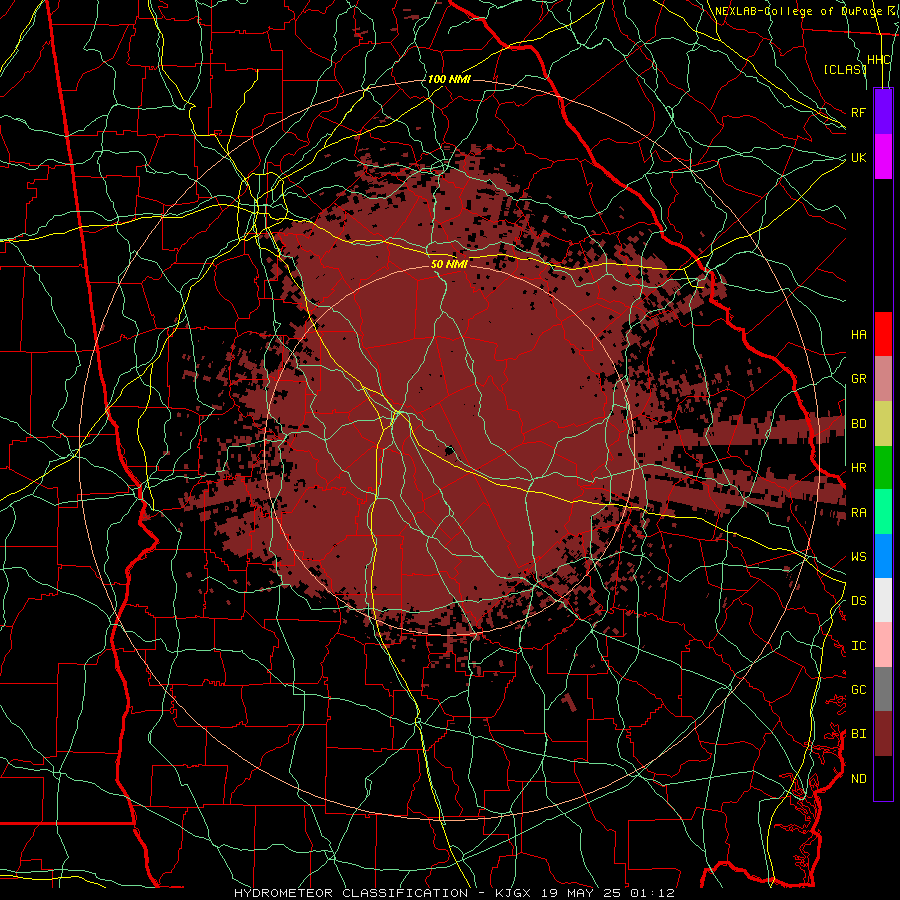This screenshot has height=900, width=900.
Task: Pick the RA light green legend swatch
Action: click(883, 512)
